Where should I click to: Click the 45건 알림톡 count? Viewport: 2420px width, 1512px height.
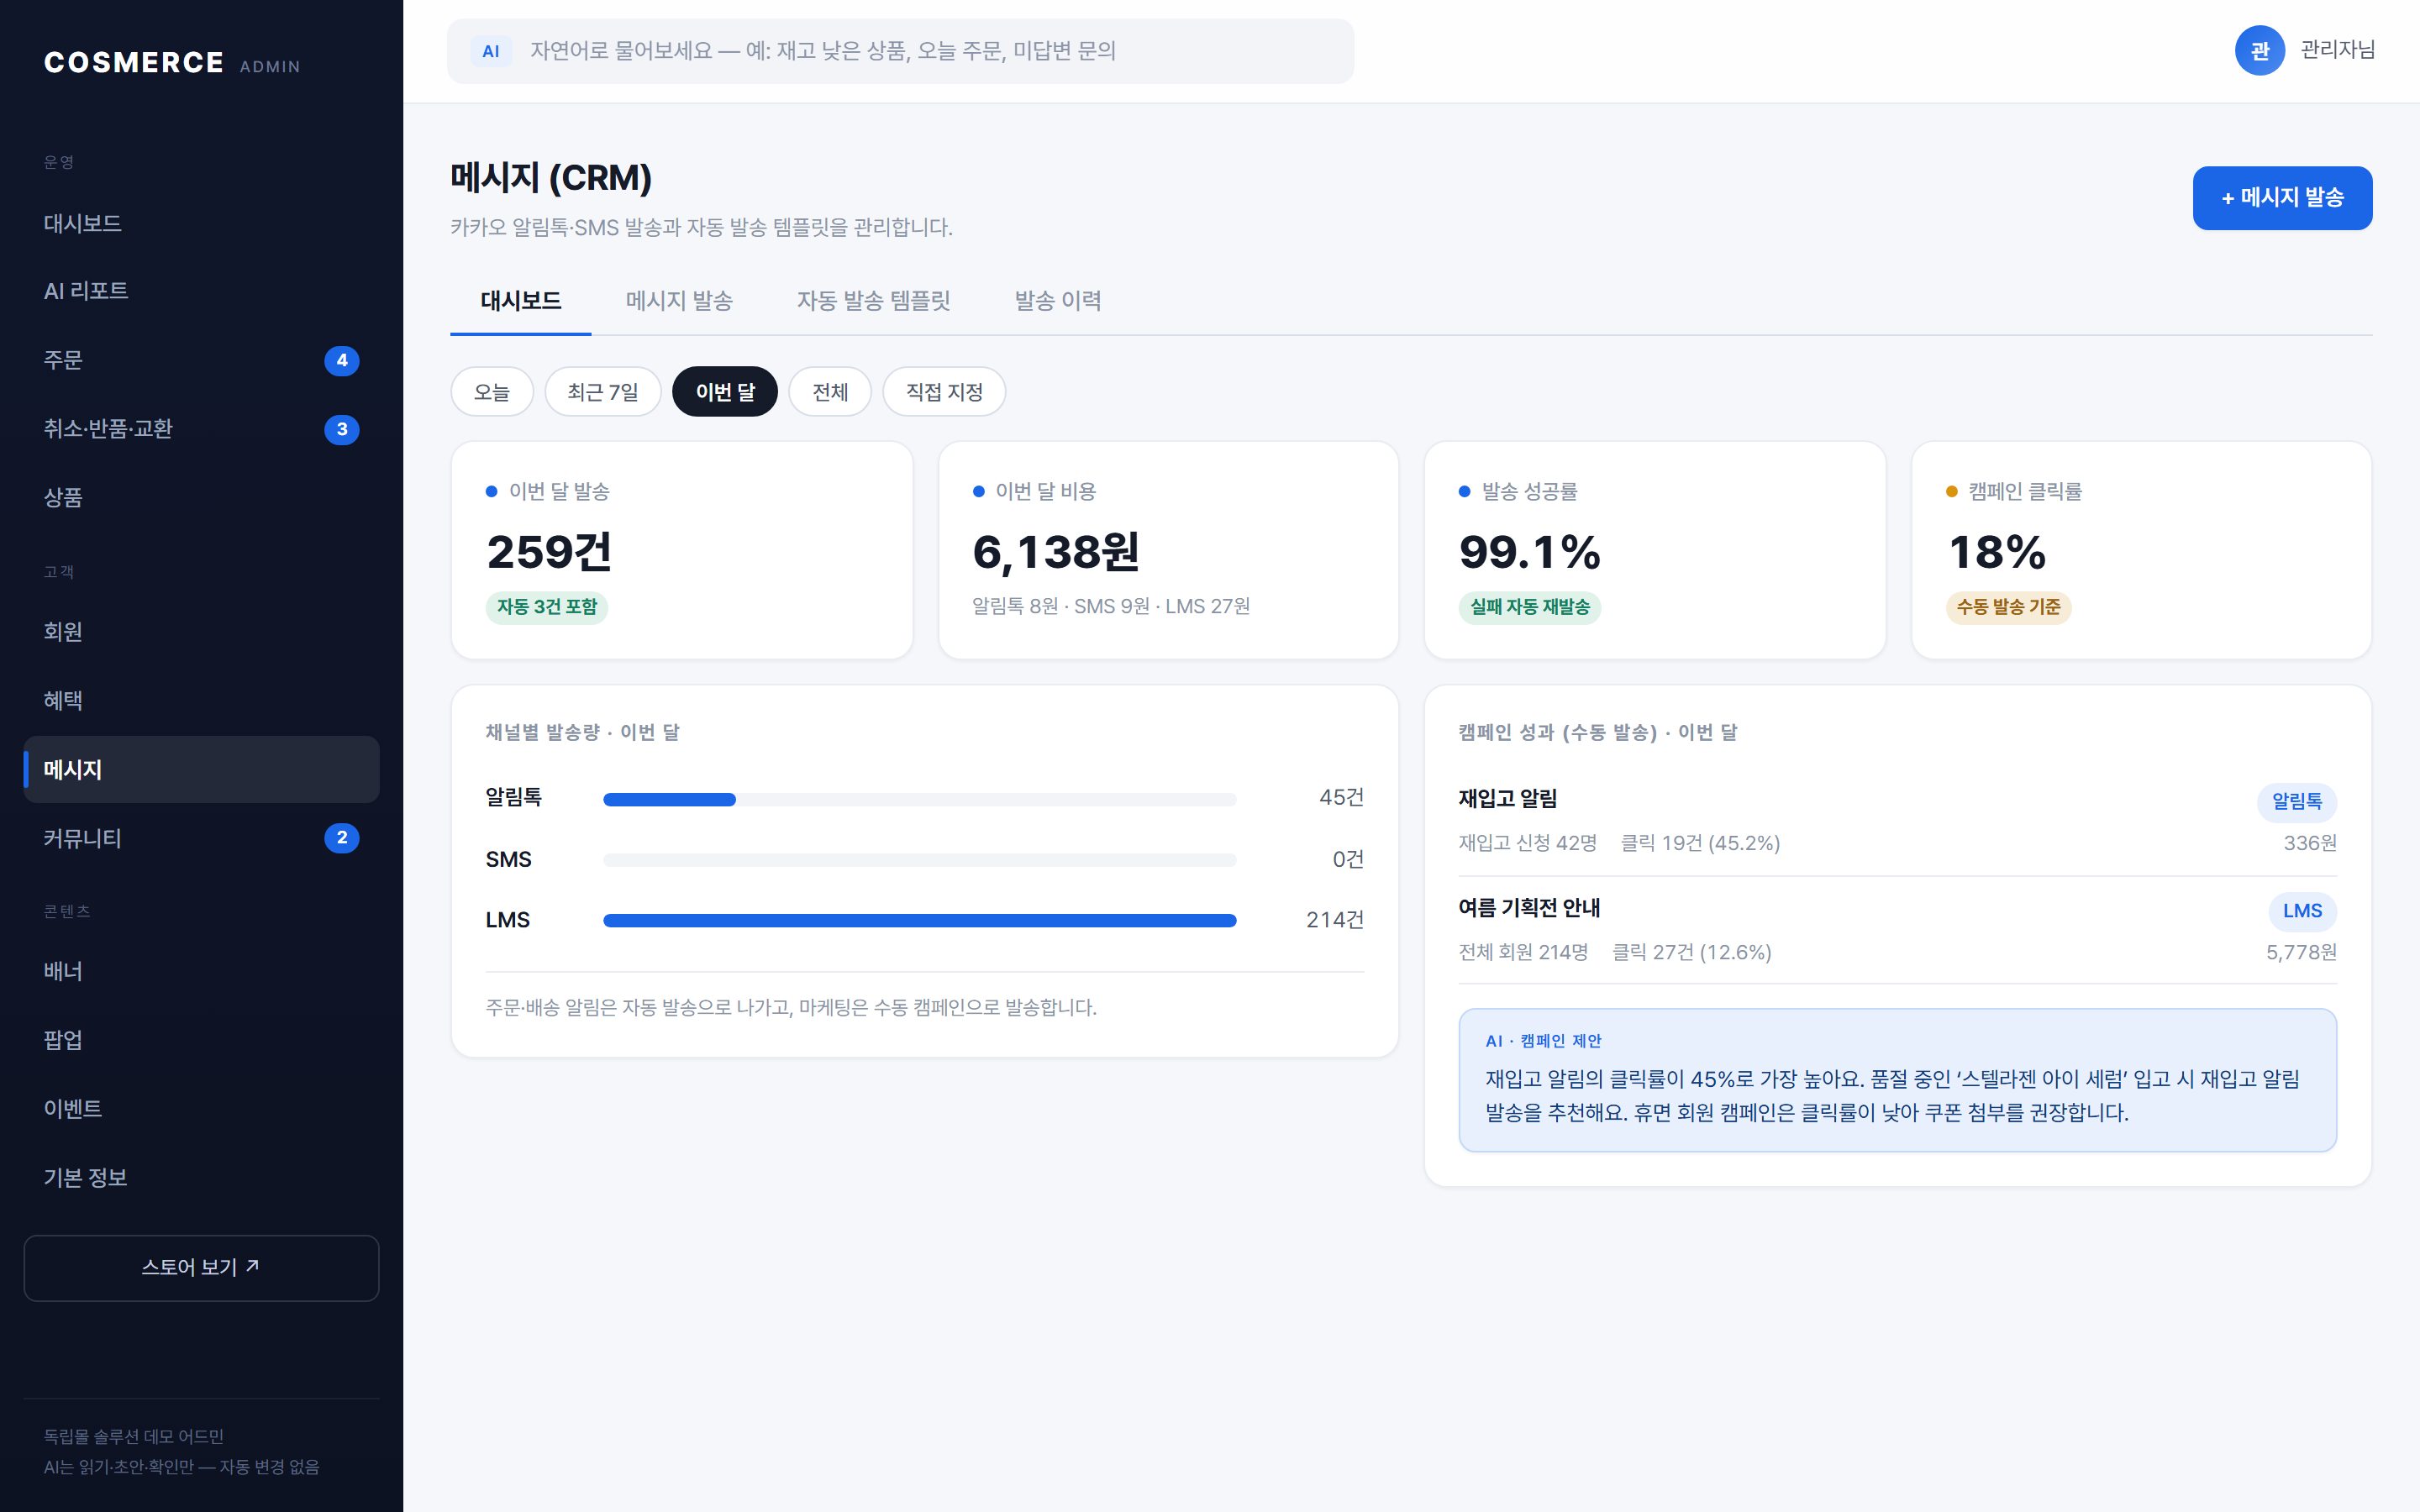[1341, 798]
